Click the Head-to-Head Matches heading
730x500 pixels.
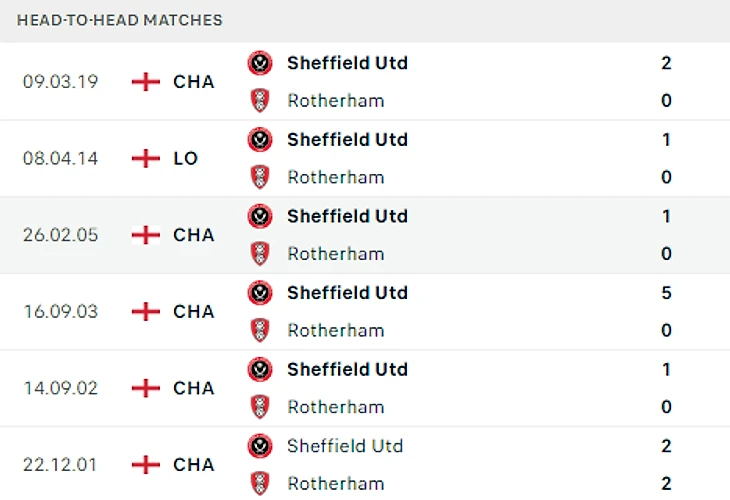point(120,20)
